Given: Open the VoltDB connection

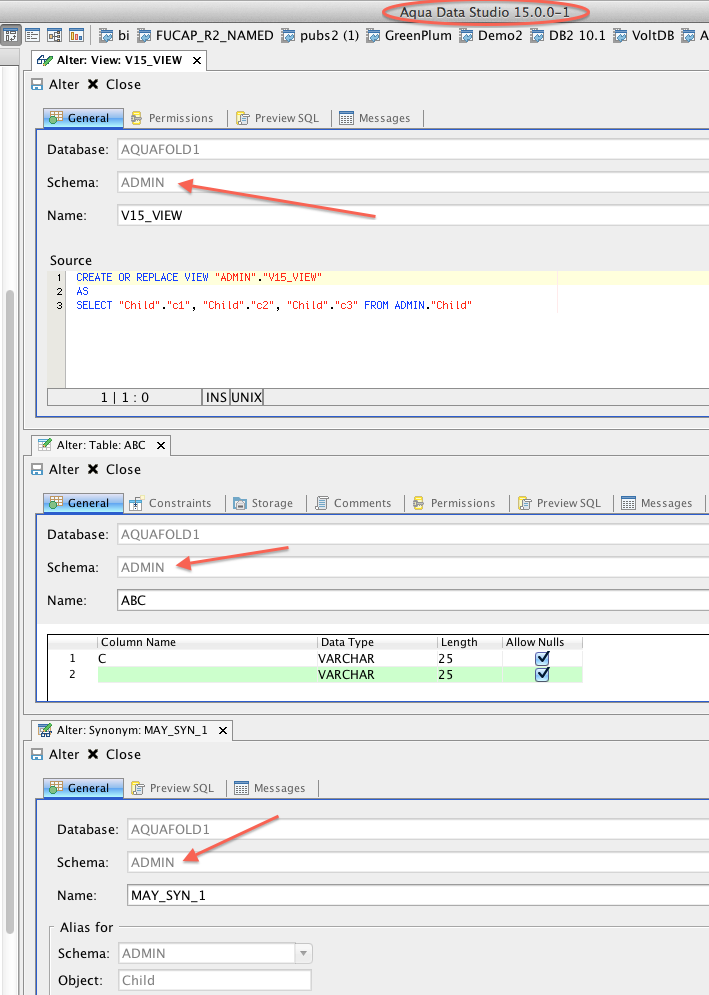Looking at the screenshot, I should [644, 36].
